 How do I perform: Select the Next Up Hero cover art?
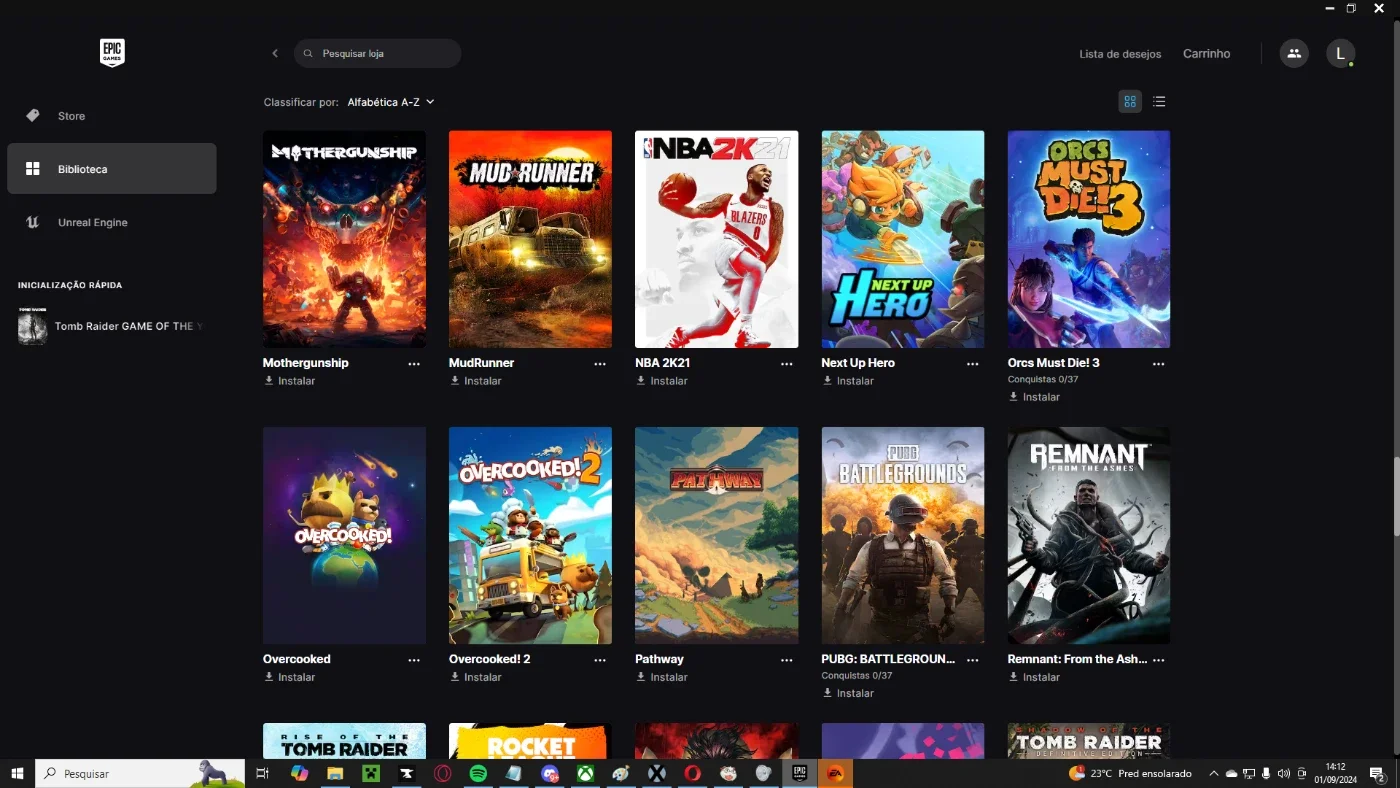903,239
